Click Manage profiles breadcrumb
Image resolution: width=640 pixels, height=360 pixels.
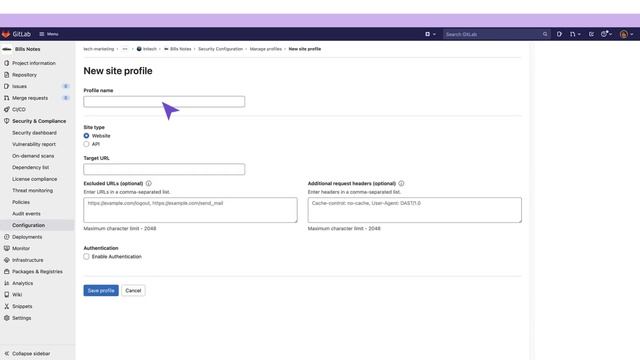tap(266, 49)
